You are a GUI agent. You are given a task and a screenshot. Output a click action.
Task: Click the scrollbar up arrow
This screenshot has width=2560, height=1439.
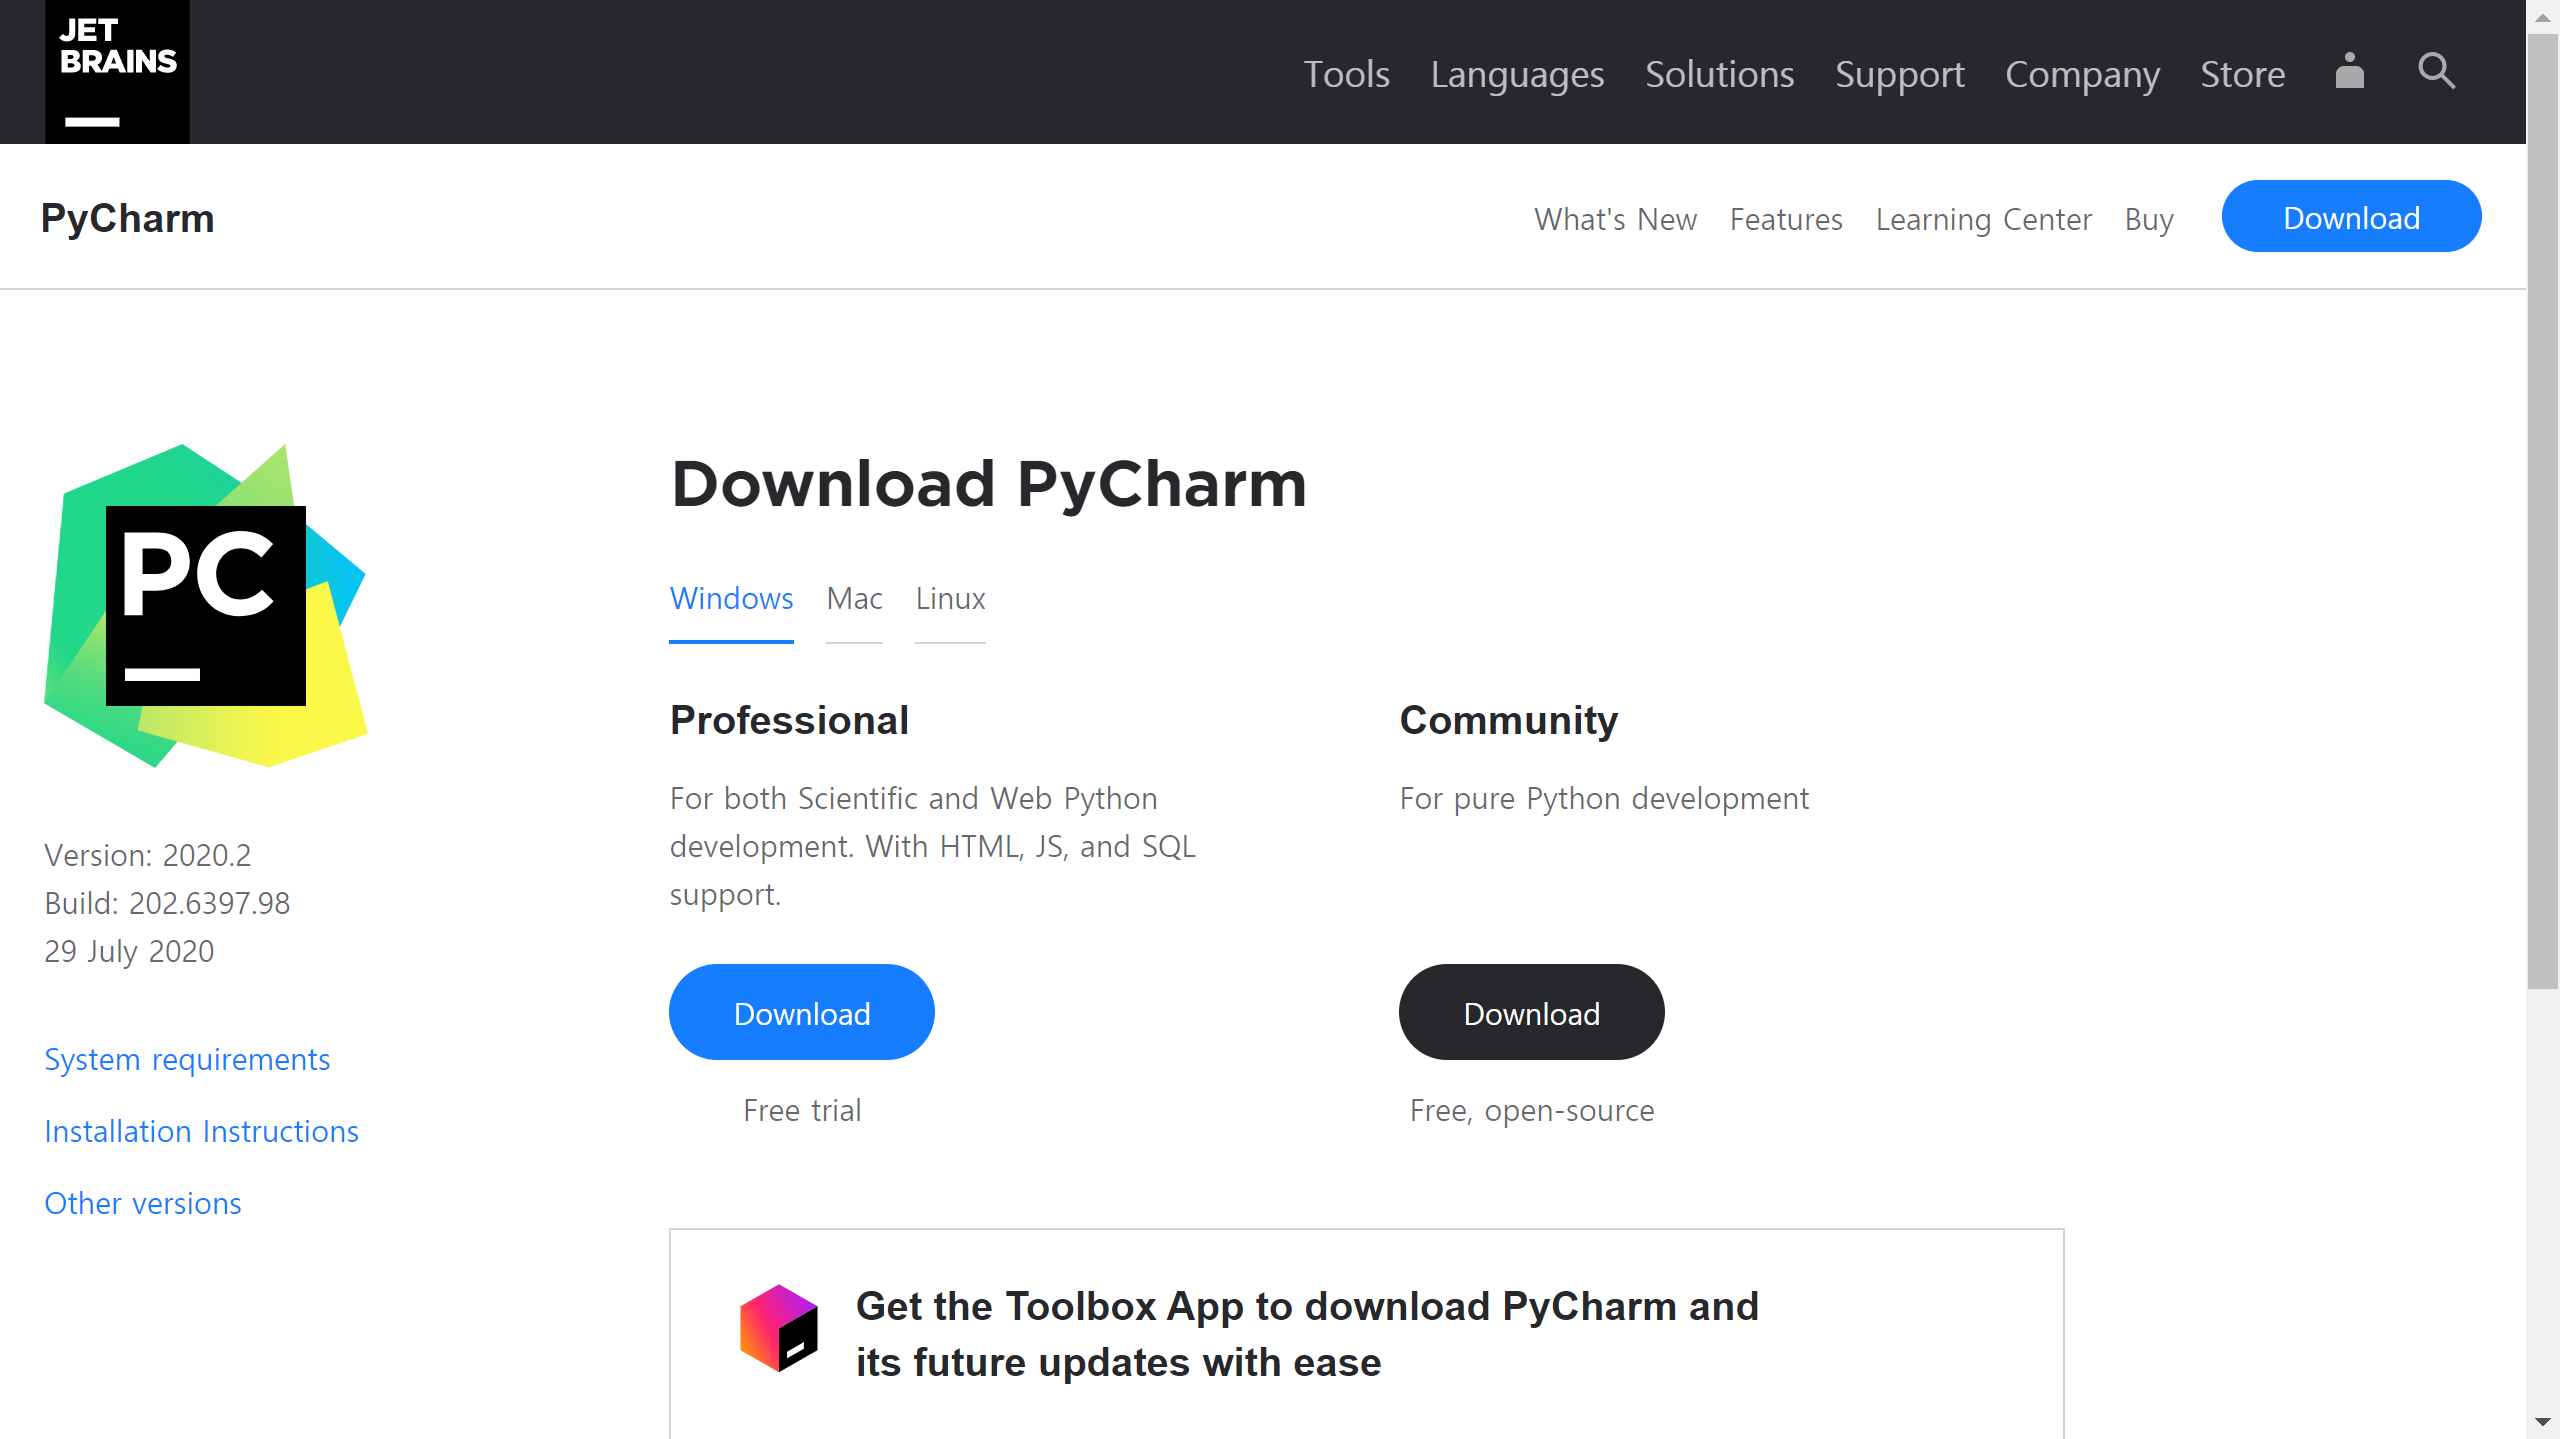(2542, 16)
